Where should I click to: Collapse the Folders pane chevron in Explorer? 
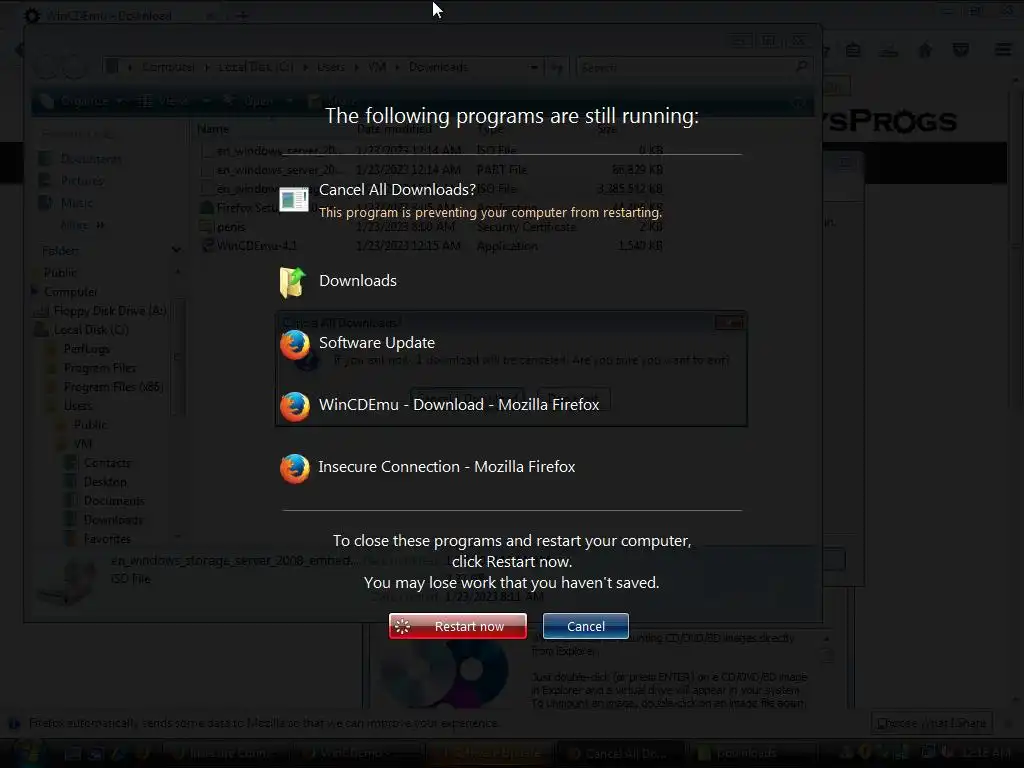pyautogui.click(x=176, y=250)
